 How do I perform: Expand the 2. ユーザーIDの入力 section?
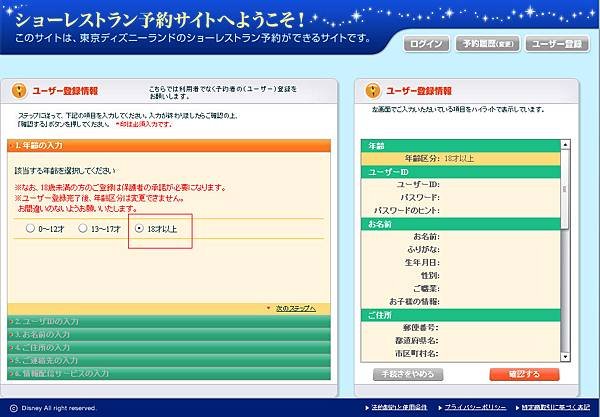(x=169, y=321)
